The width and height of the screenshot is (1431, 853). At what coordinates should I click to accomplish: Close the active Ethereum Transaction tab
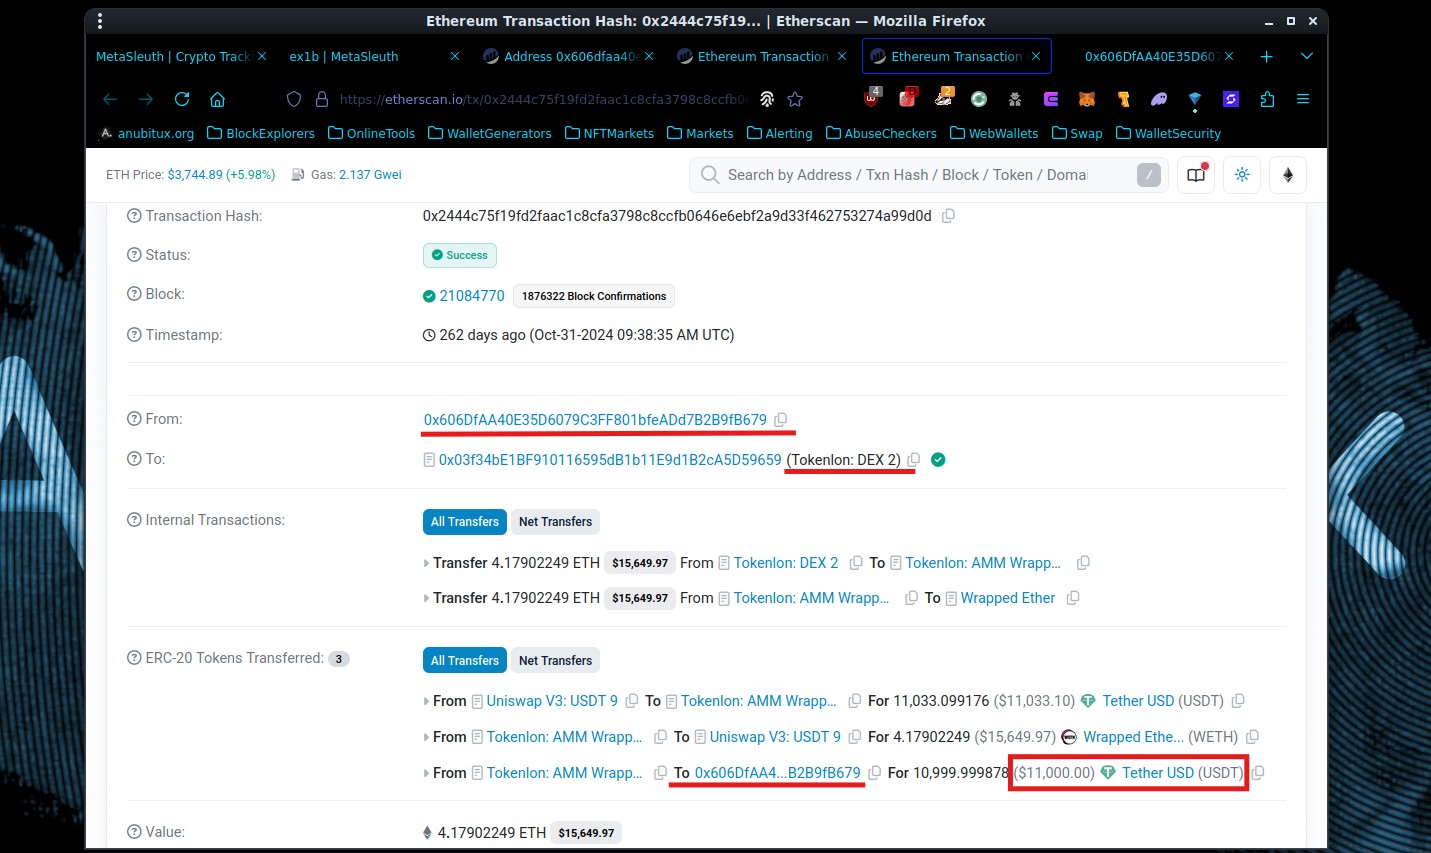point(1036,57)
